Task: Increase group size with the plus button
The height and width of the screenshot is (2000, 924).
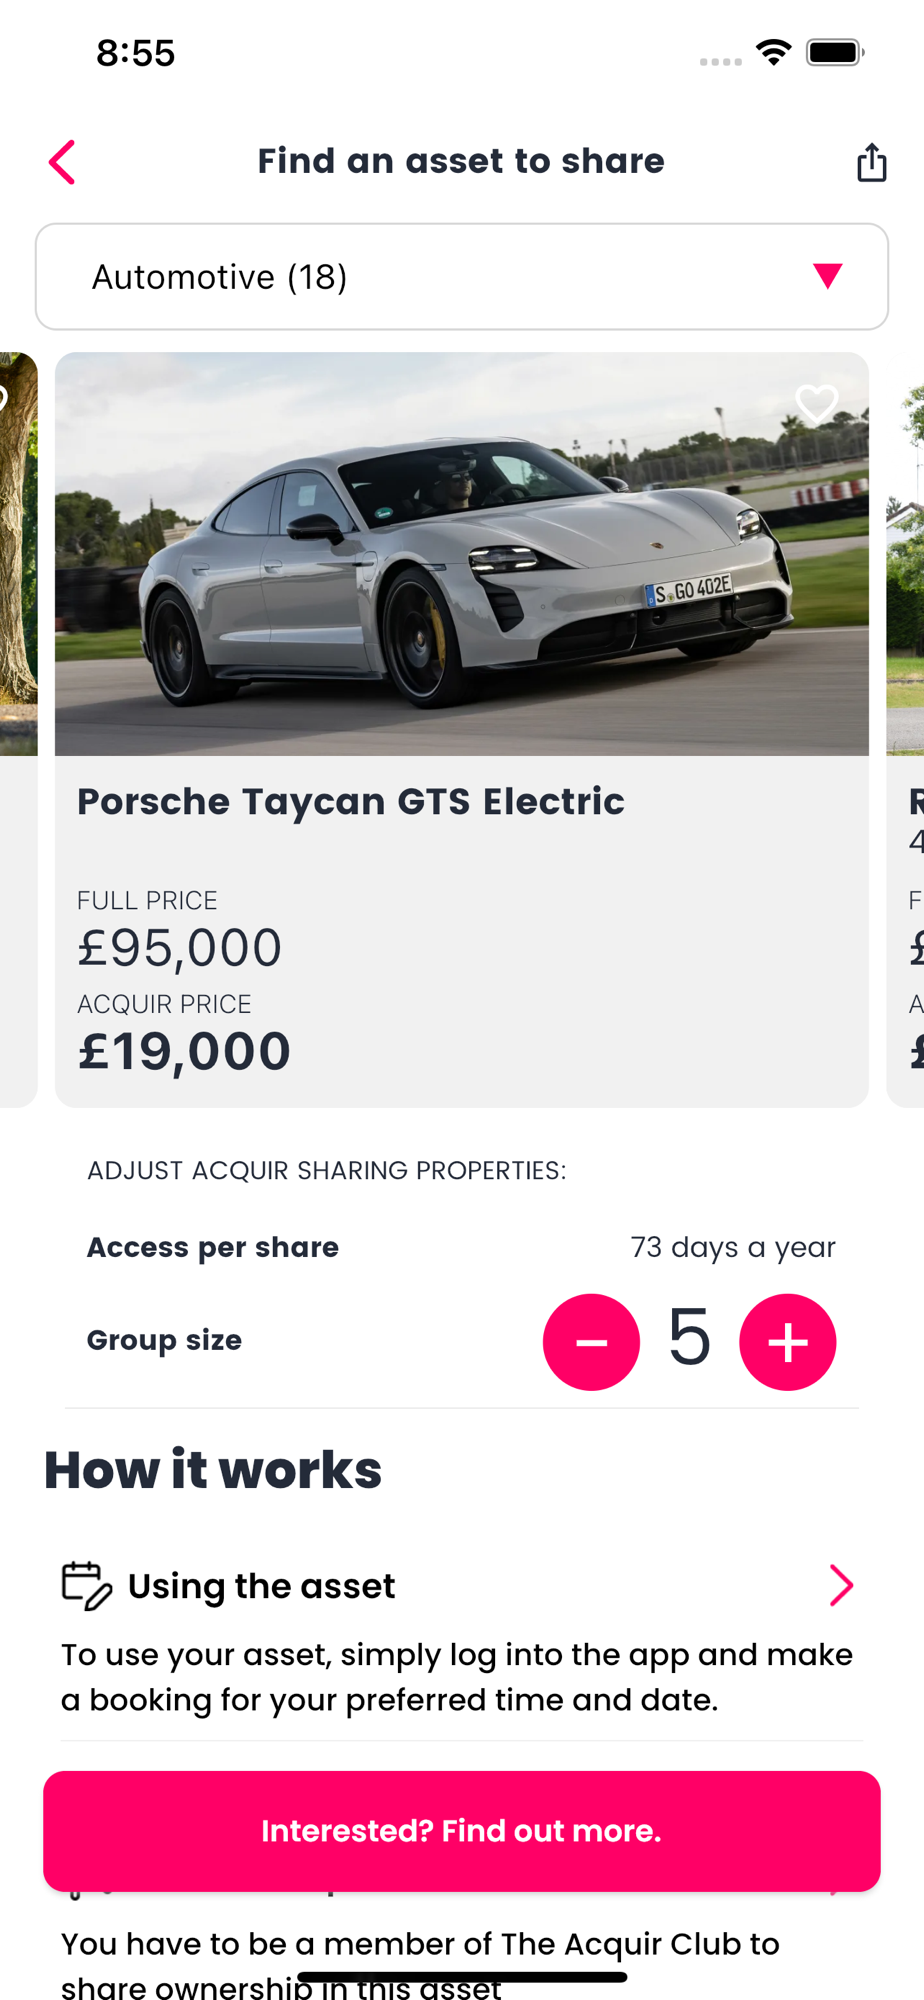Action: tap(787, 1342)
